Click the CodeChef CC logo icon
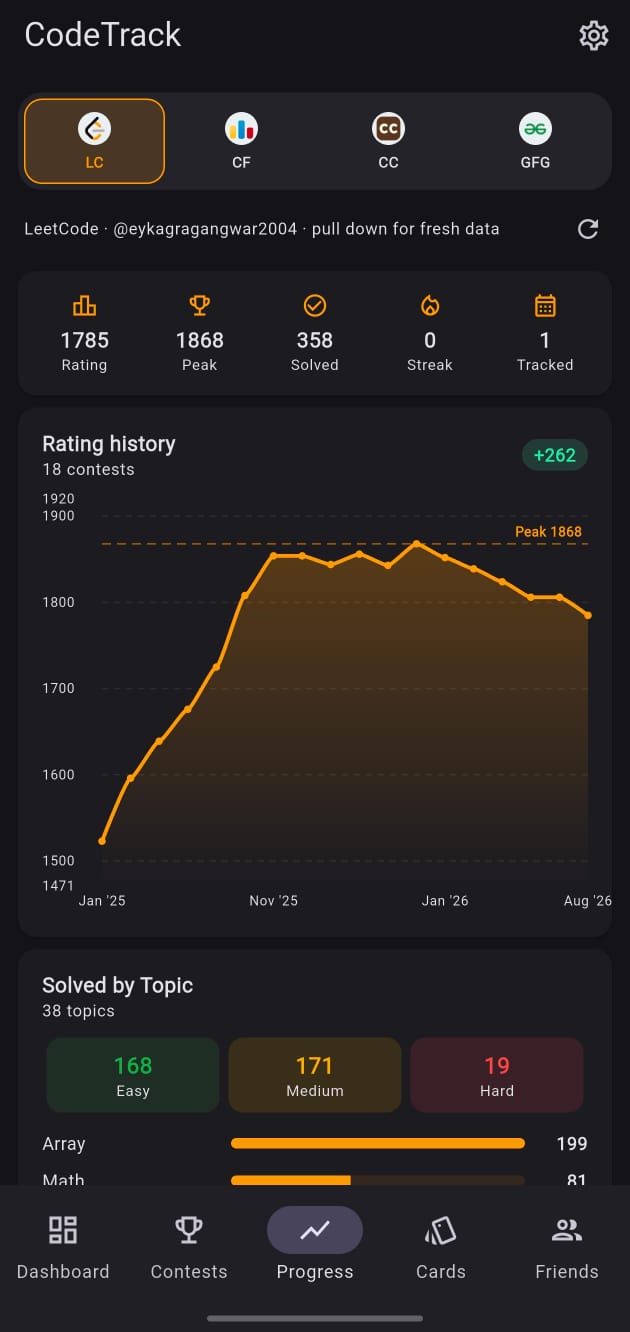The image size is (630, 1332). tap(388, 128)
